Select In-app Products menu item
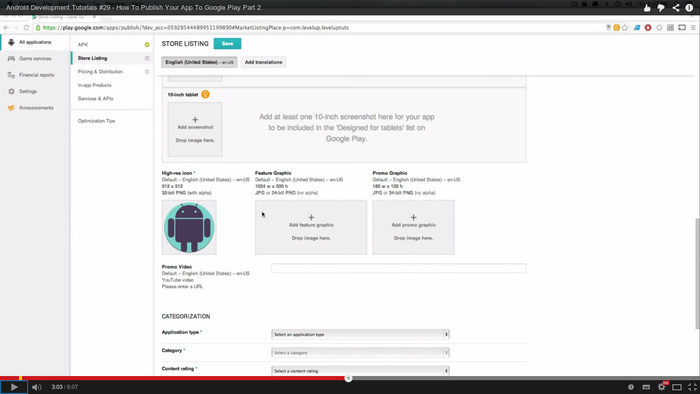Viewport: 700px width, 394px height. (95, 85)
